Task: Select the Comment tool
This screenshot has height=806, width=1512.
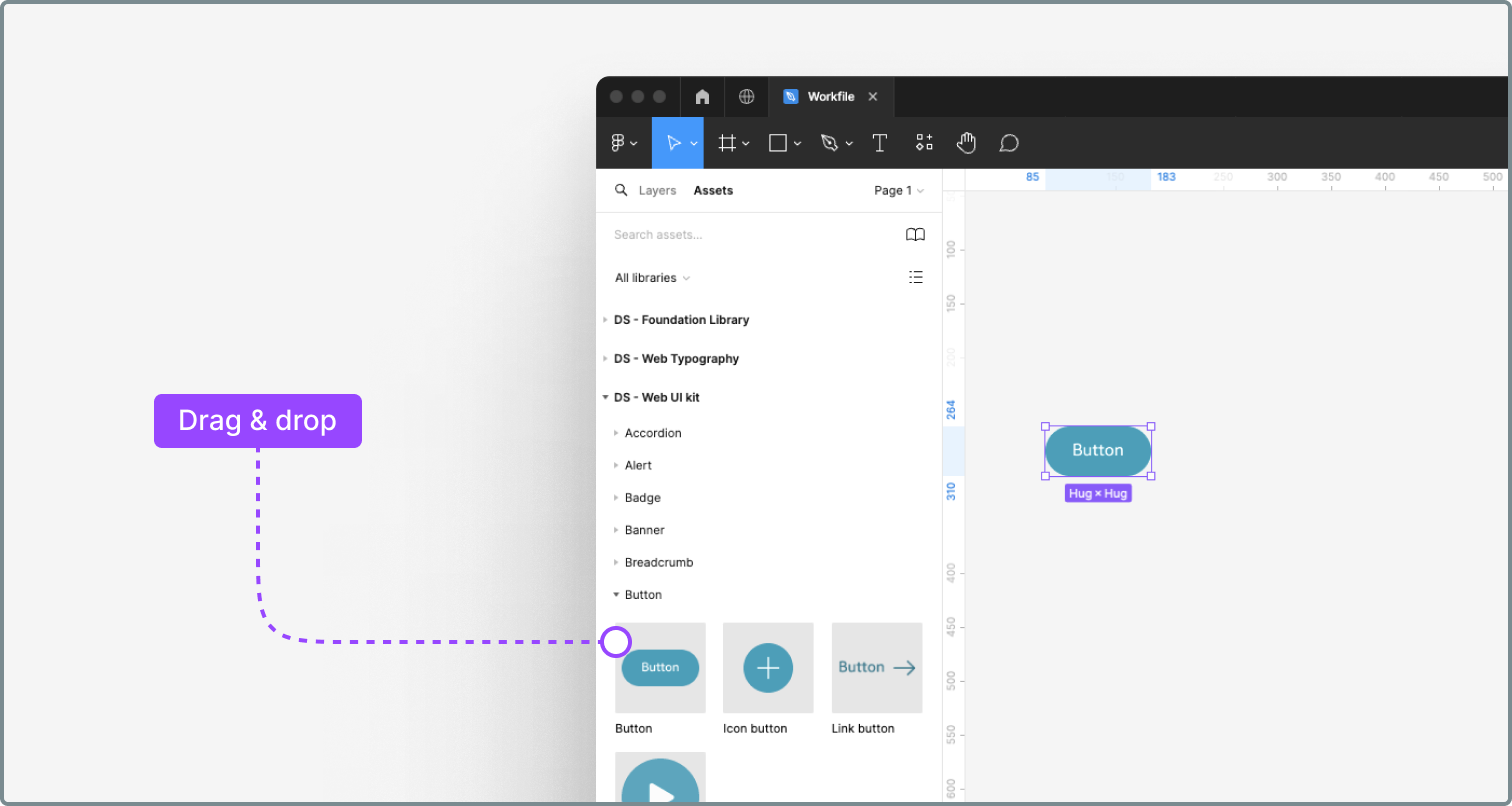Action: [x=1009, y=142]
